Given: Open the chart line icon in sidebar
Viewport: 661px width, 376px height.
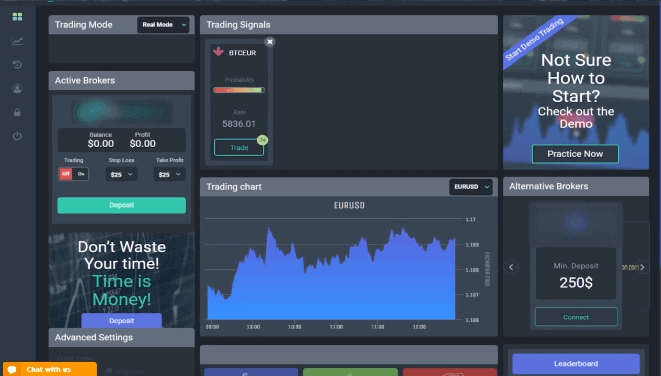Looking at the screenshot, I should coord(17,41).
